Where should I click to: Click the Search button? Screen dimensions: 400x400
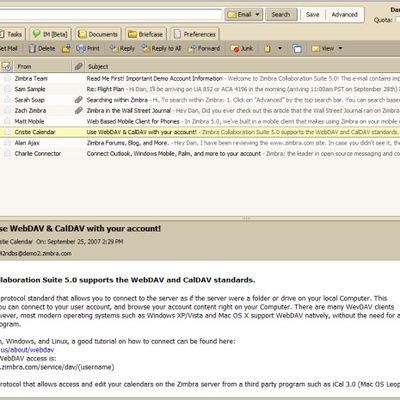coord(281,15)
